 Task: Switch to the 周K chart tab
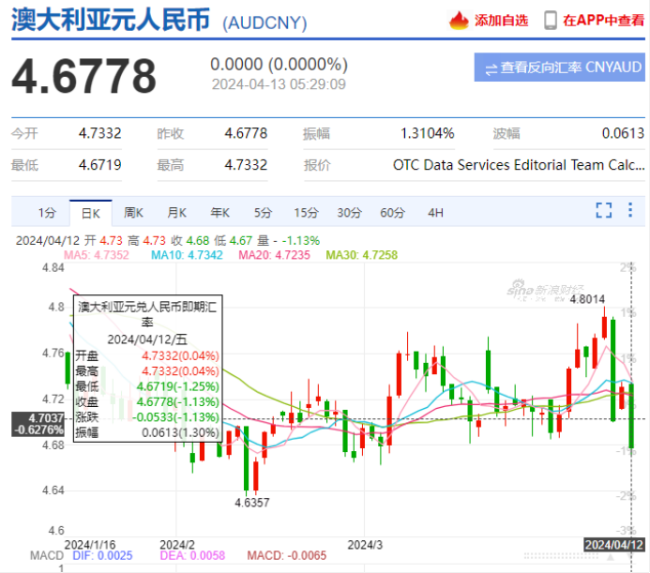click(133, 213)
